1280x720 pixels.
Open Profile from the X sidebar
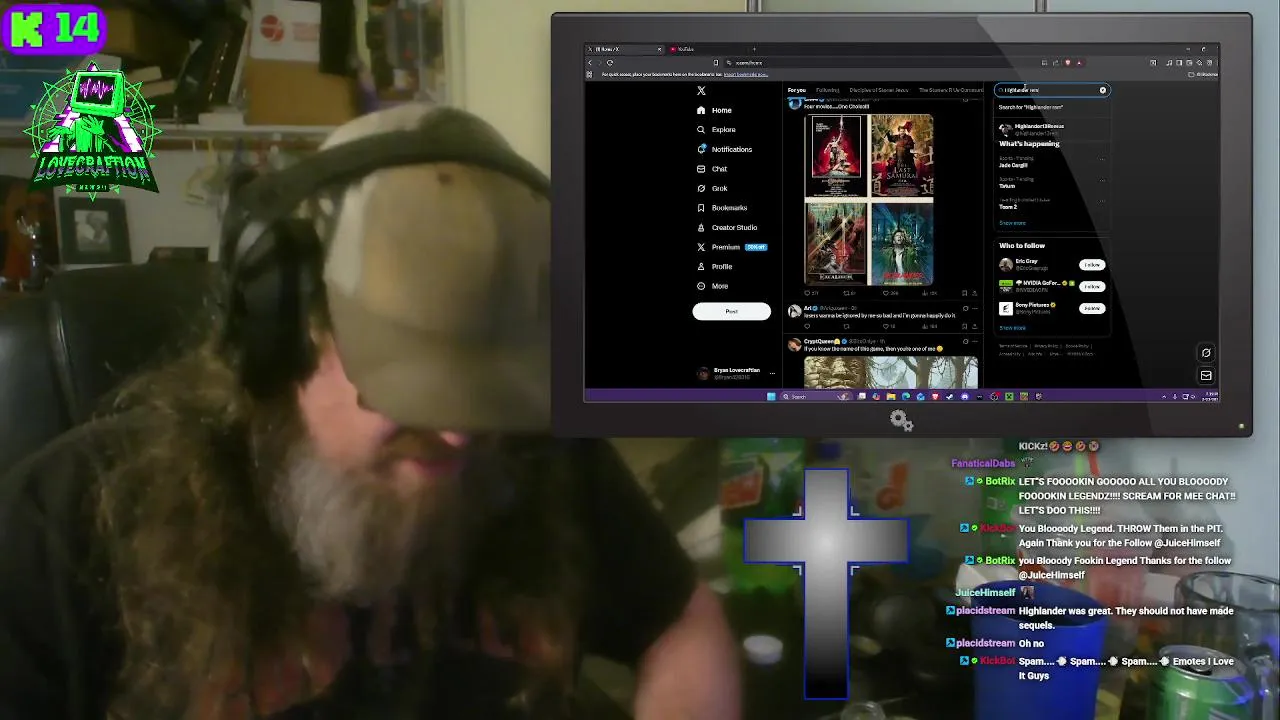click(714, 266)
